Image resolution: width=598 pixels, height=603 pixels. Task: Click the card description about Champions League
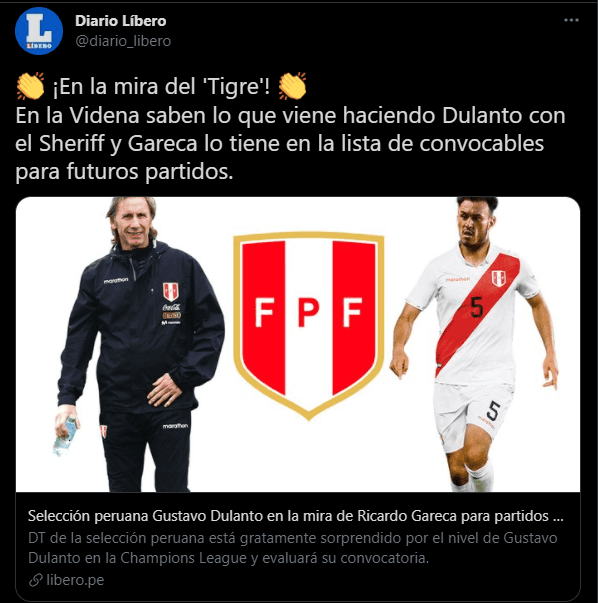[292, 548]
